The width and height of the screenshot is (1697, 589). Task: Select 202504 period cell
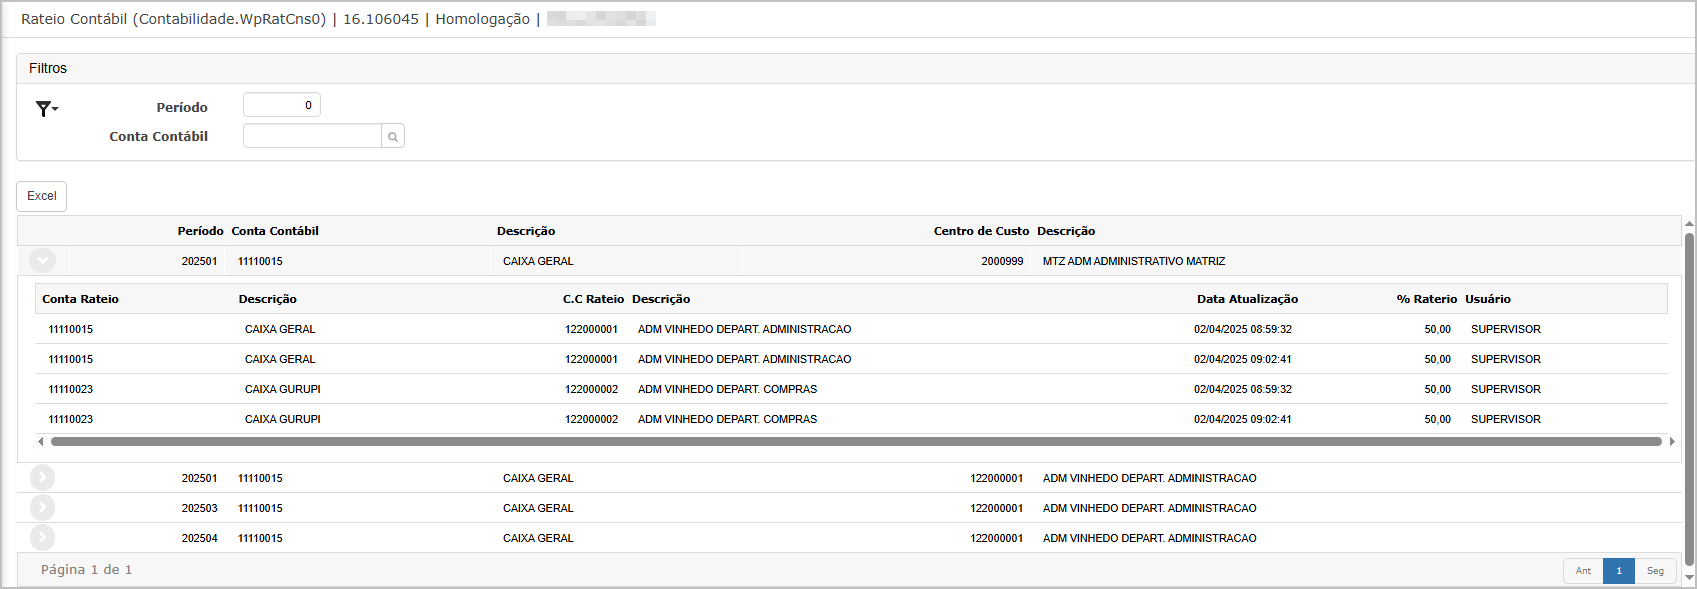pyautogui.click(x=199, y=538)
